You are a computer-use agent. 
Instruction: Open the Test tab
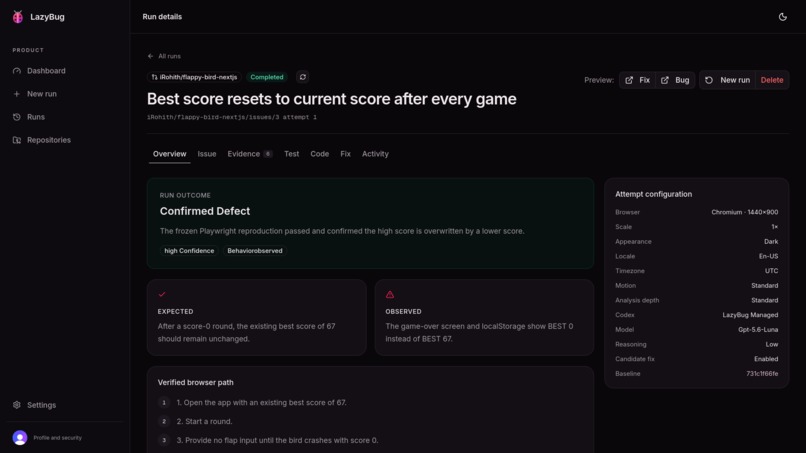pos(291,154)
